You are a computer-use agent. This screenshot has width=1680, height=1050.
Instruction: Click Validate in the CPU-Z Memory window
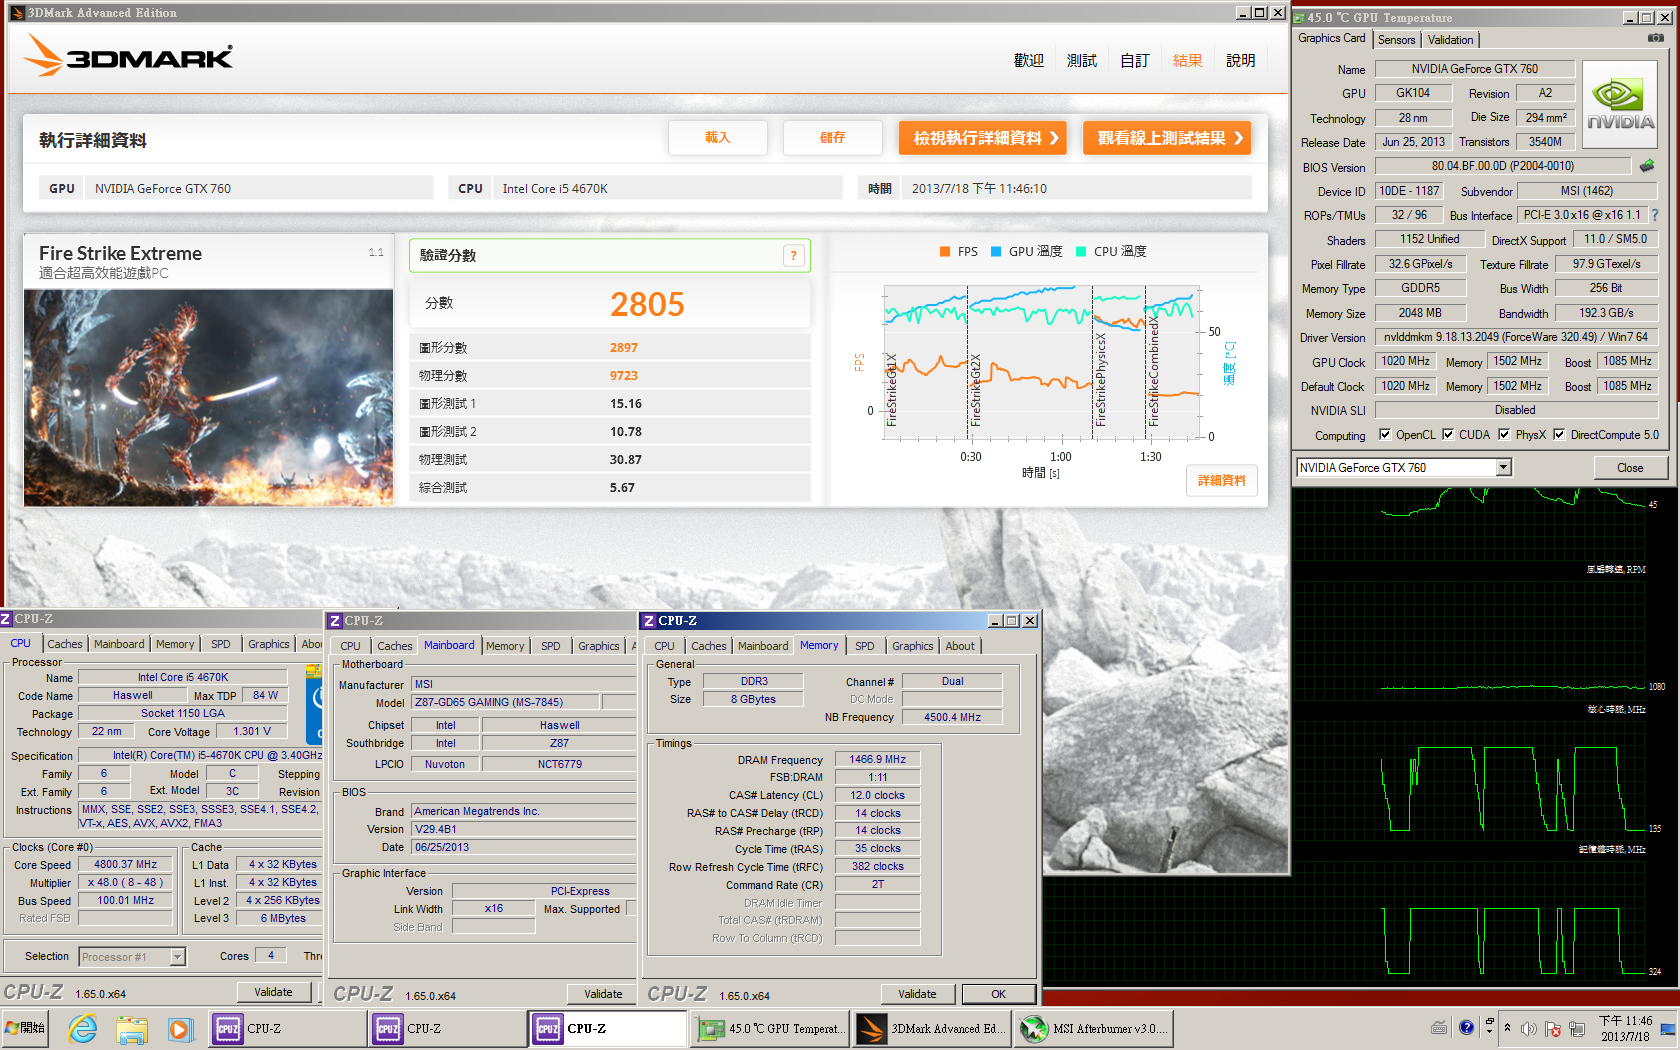[917, 994]
